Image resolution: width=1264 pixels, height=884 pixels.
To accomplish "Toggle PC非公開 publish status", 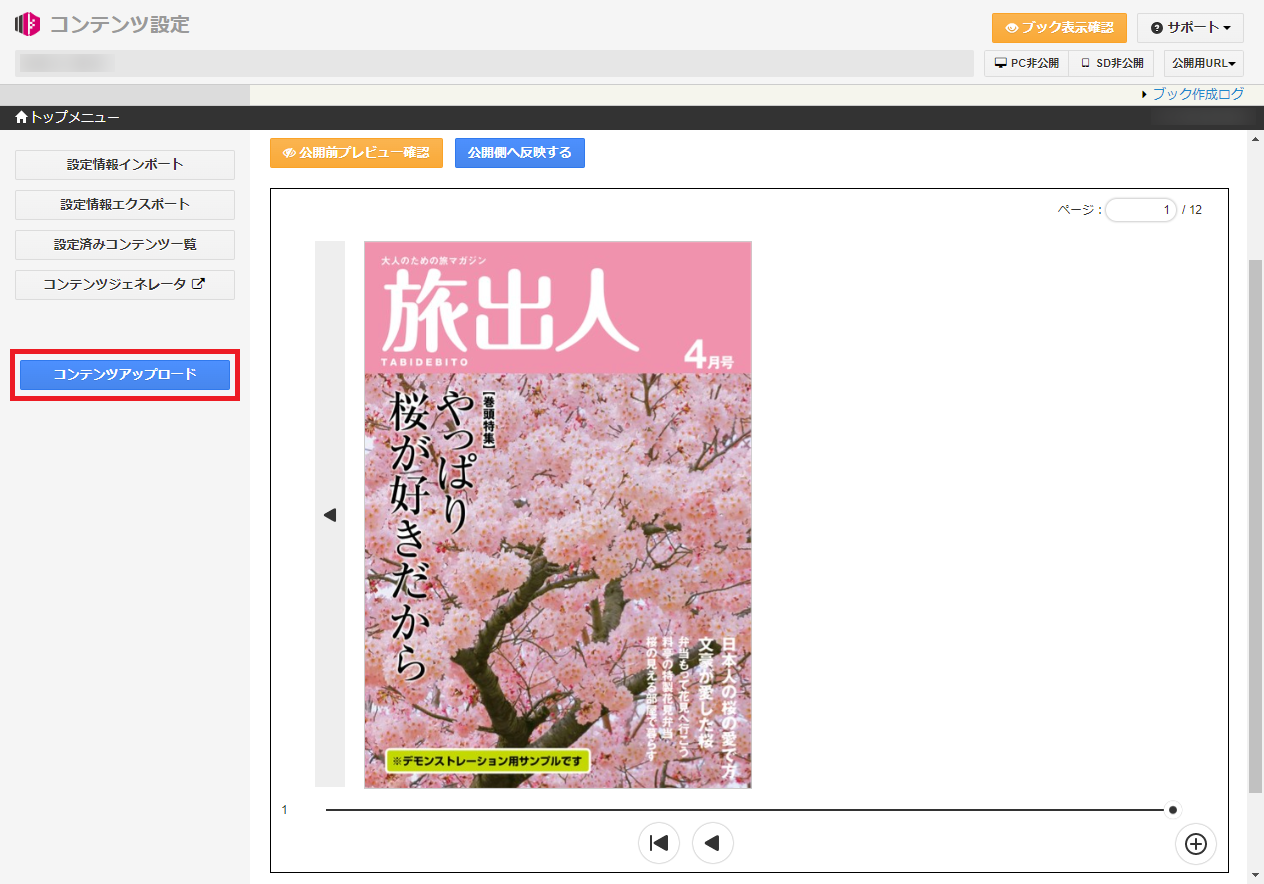I will 1026,63.
